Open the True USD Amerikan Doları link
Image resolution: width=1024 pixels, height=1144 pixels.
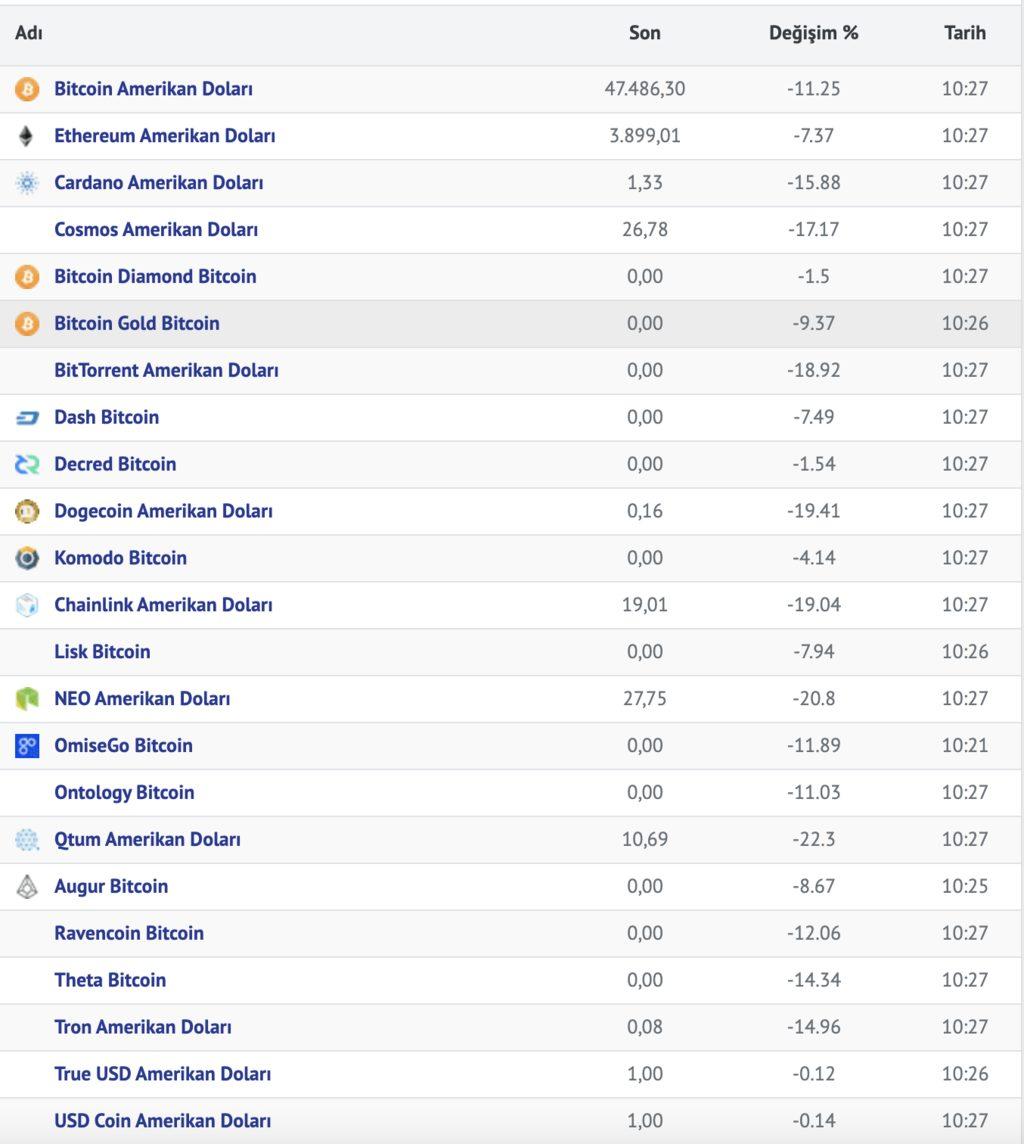(x=163, y=1074)
